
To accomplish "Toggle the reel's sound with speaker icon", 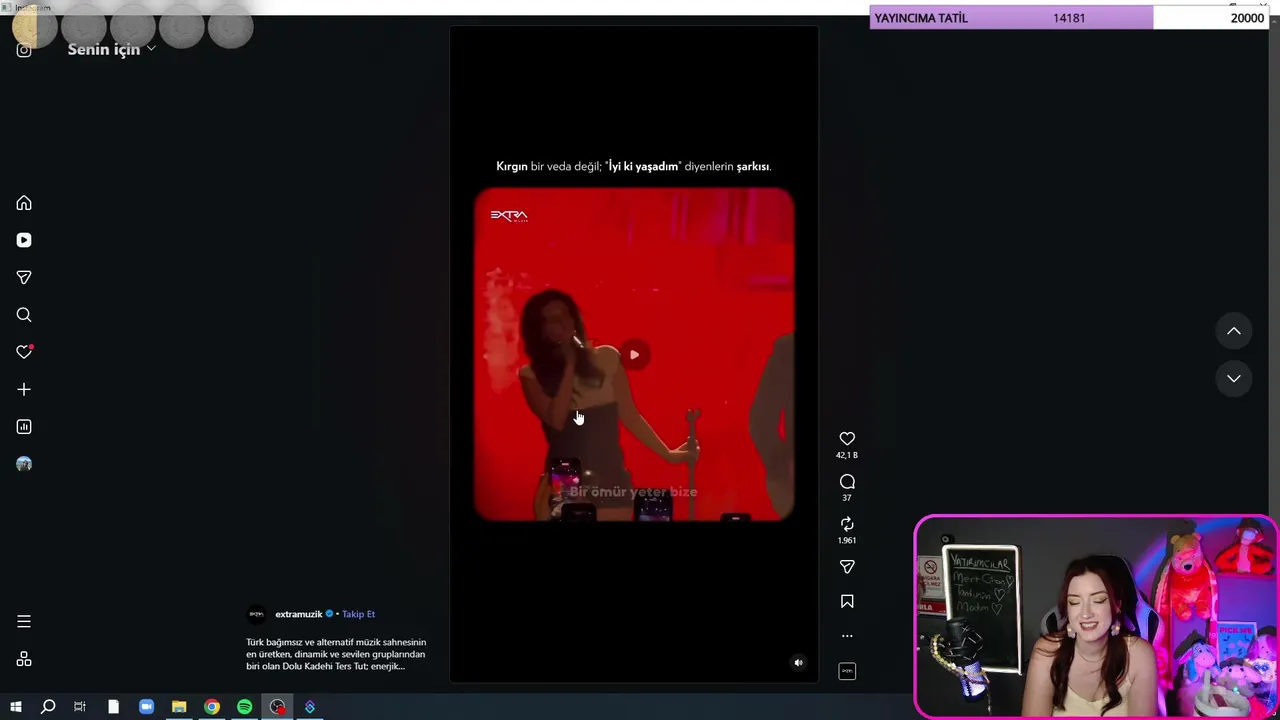I will tap(798, 662).
